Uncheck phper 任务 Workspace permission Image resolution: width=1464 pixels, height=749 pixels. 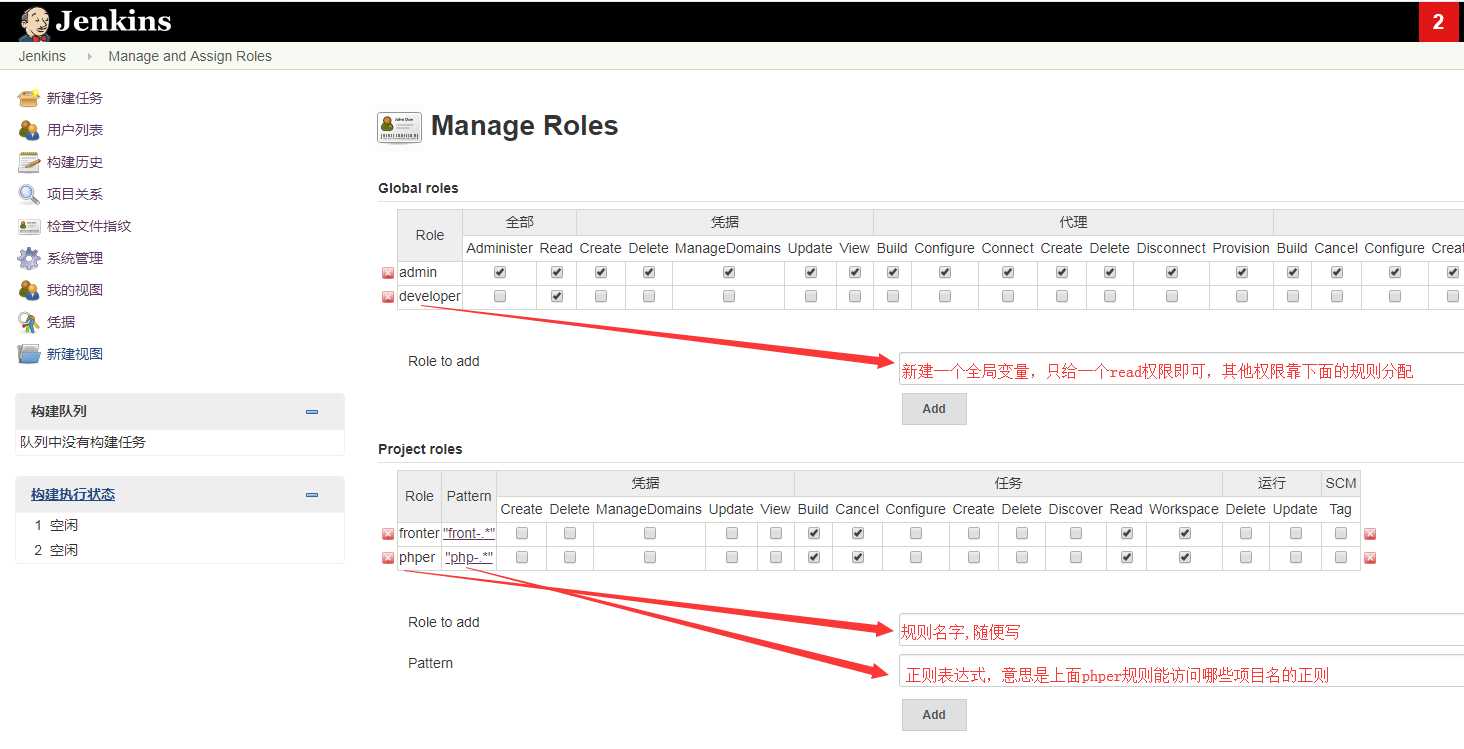1185,557
